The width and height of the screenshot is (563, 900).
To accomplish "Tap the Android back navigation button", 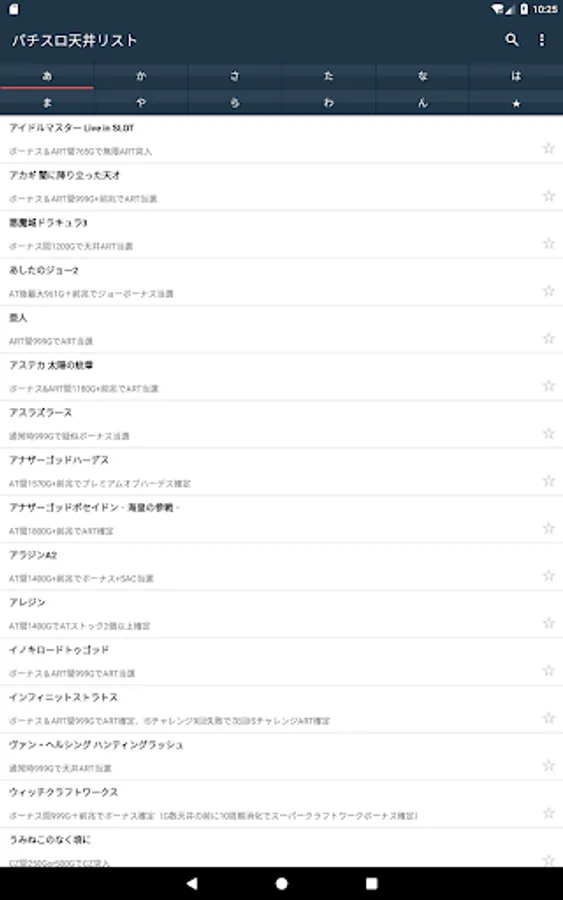I will point(192,883).
